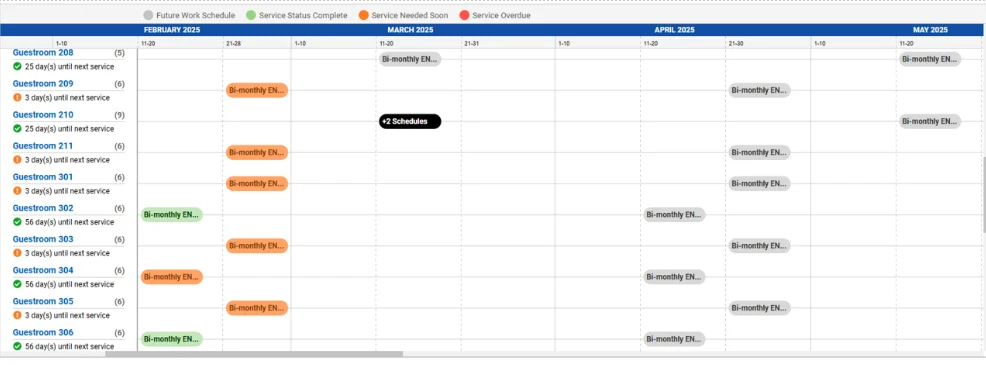This screenshot has width=986, height=365.
Task: Click orange warning icon under Guestroom 209
Action: (17, 98)
